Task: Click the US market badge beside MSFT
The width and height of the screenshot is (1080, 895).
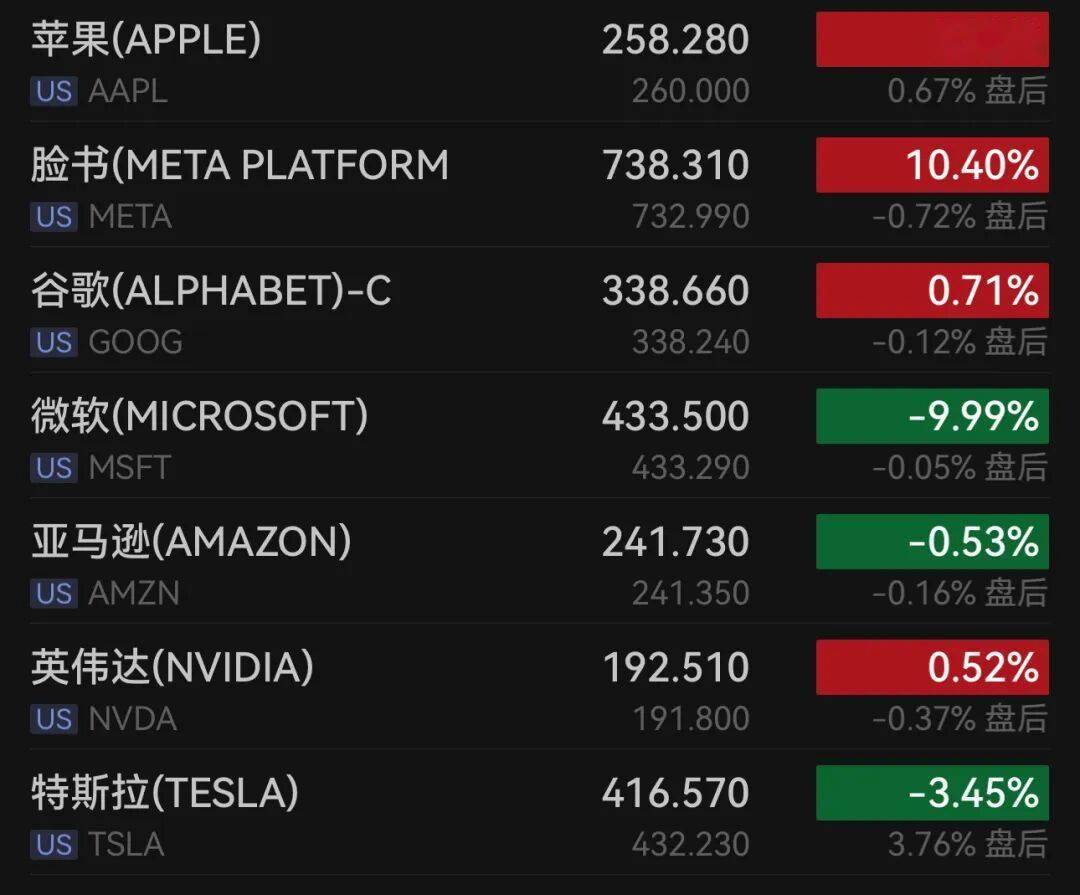Action: click(54, 468)
